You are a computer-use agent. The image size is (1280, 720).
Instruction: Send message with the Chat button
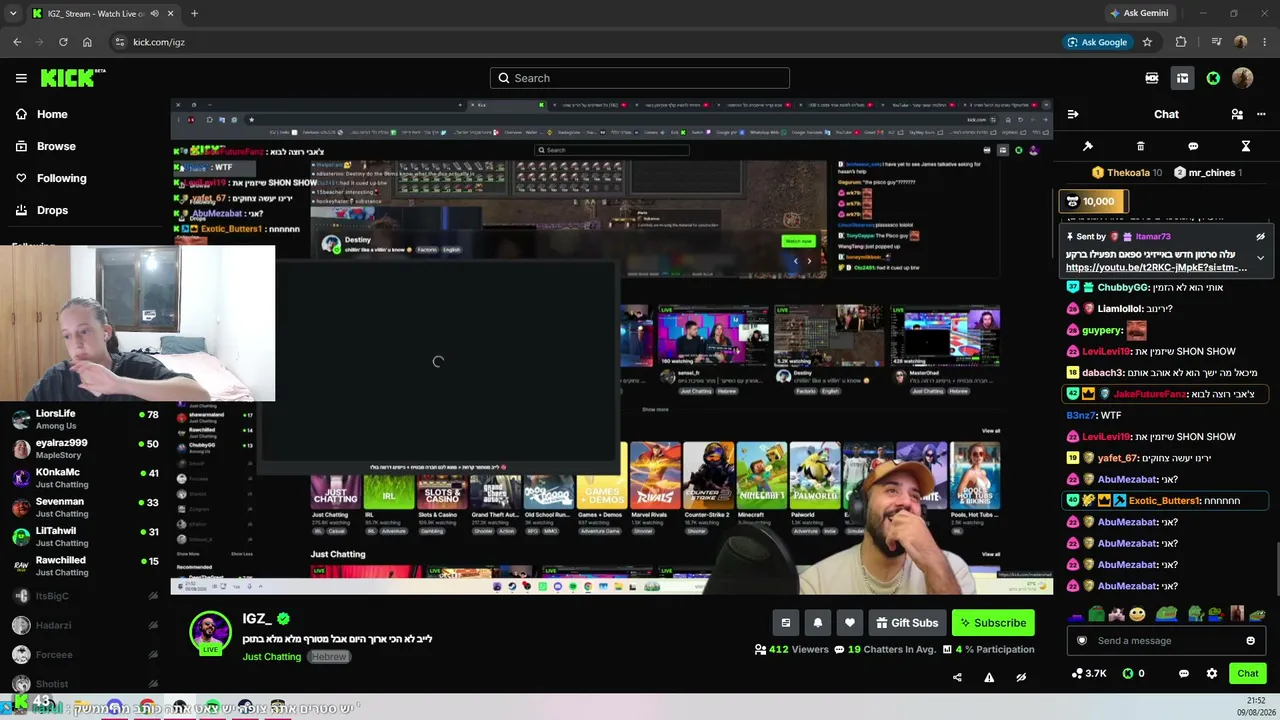click(x=1248, y=673)
